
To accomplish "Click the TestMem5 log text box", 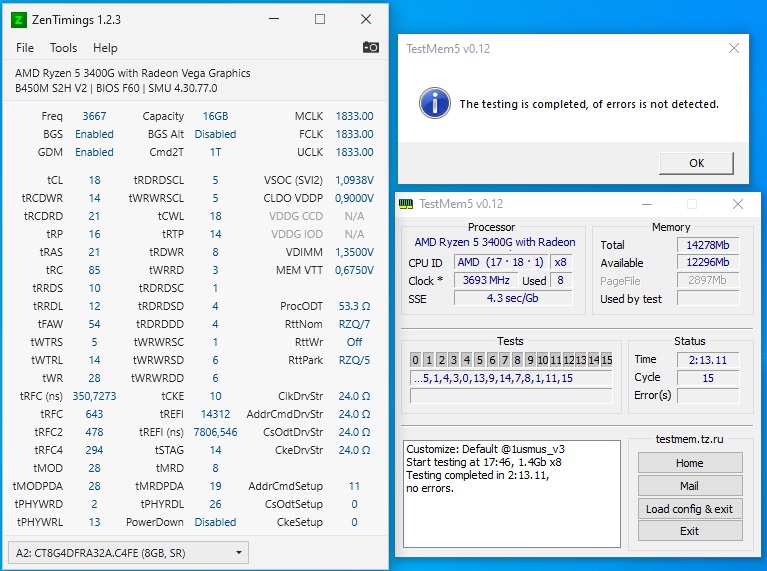I will click(x=512, y=494).
